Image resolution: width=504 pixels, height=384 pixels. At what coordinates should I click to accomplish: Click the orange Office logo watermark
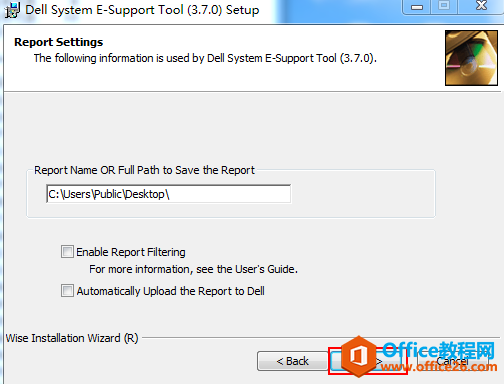[359, 356]
